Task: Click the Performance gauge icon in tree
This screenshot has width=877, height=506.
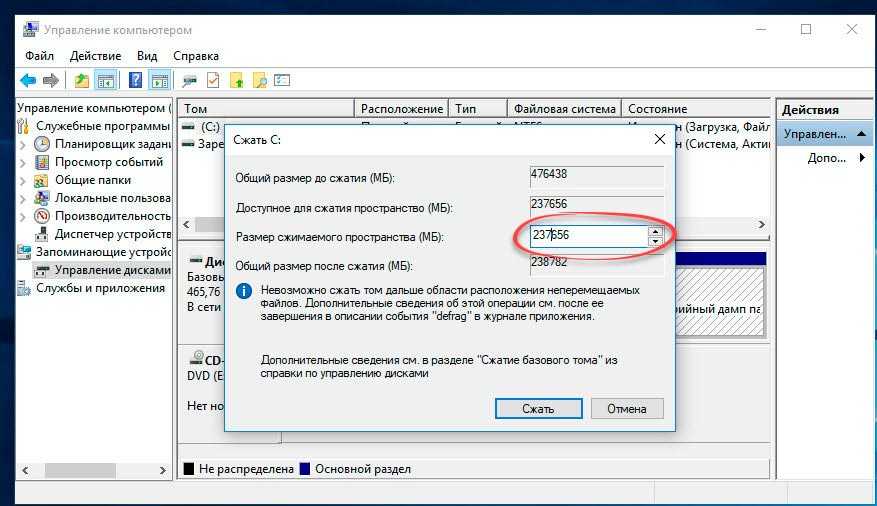Action: (41, 216)
